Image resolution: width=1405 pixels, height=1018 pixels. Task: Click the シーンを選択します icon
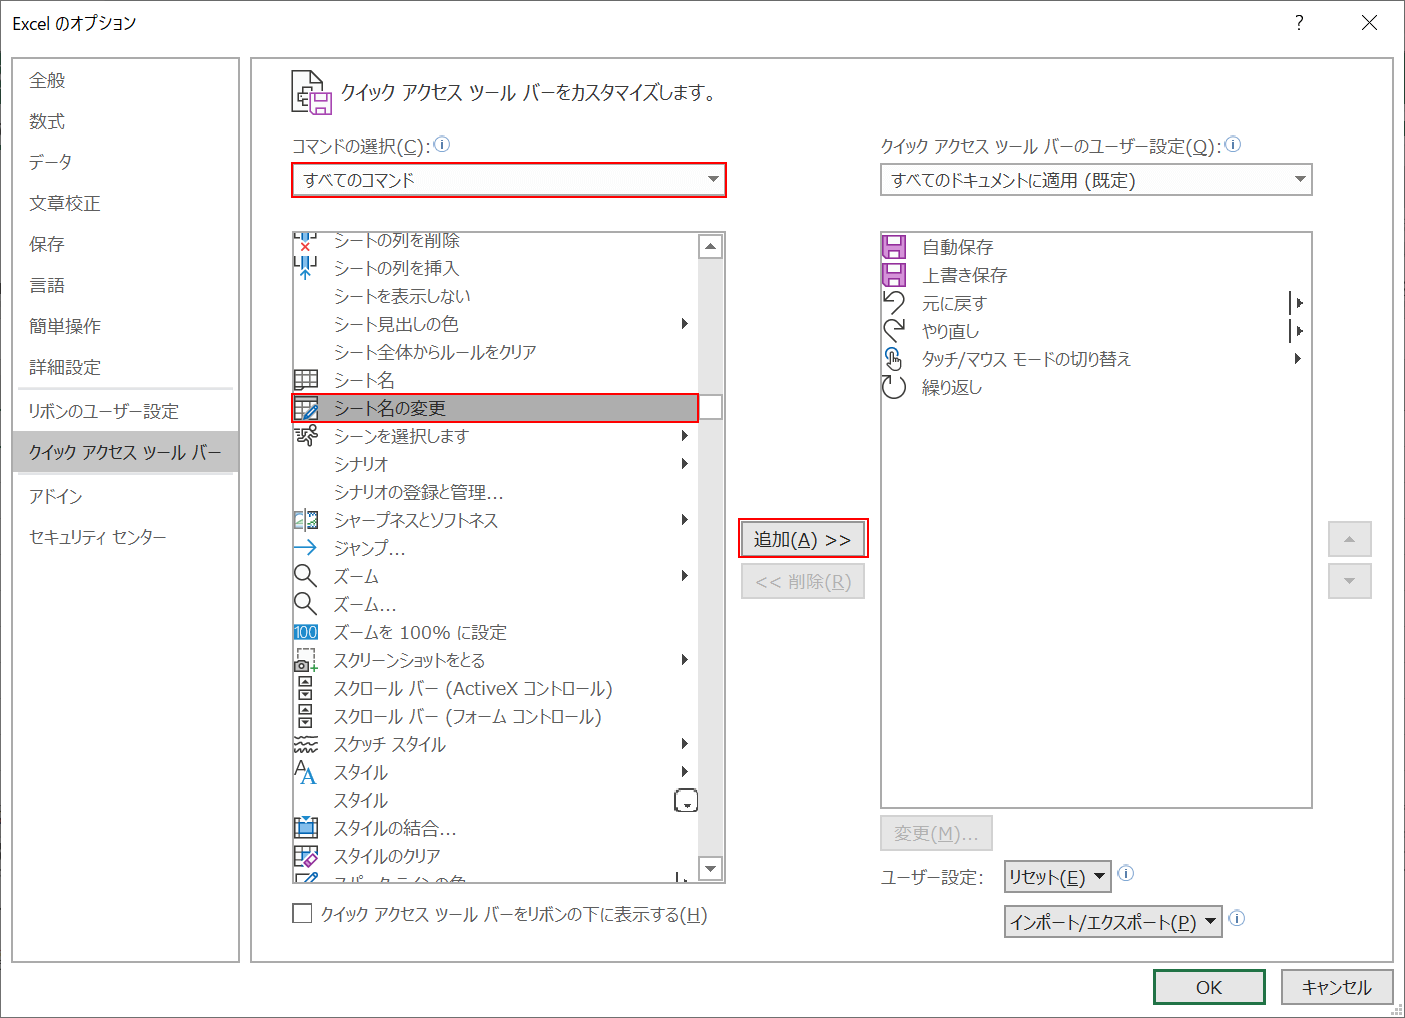(306, 436)
